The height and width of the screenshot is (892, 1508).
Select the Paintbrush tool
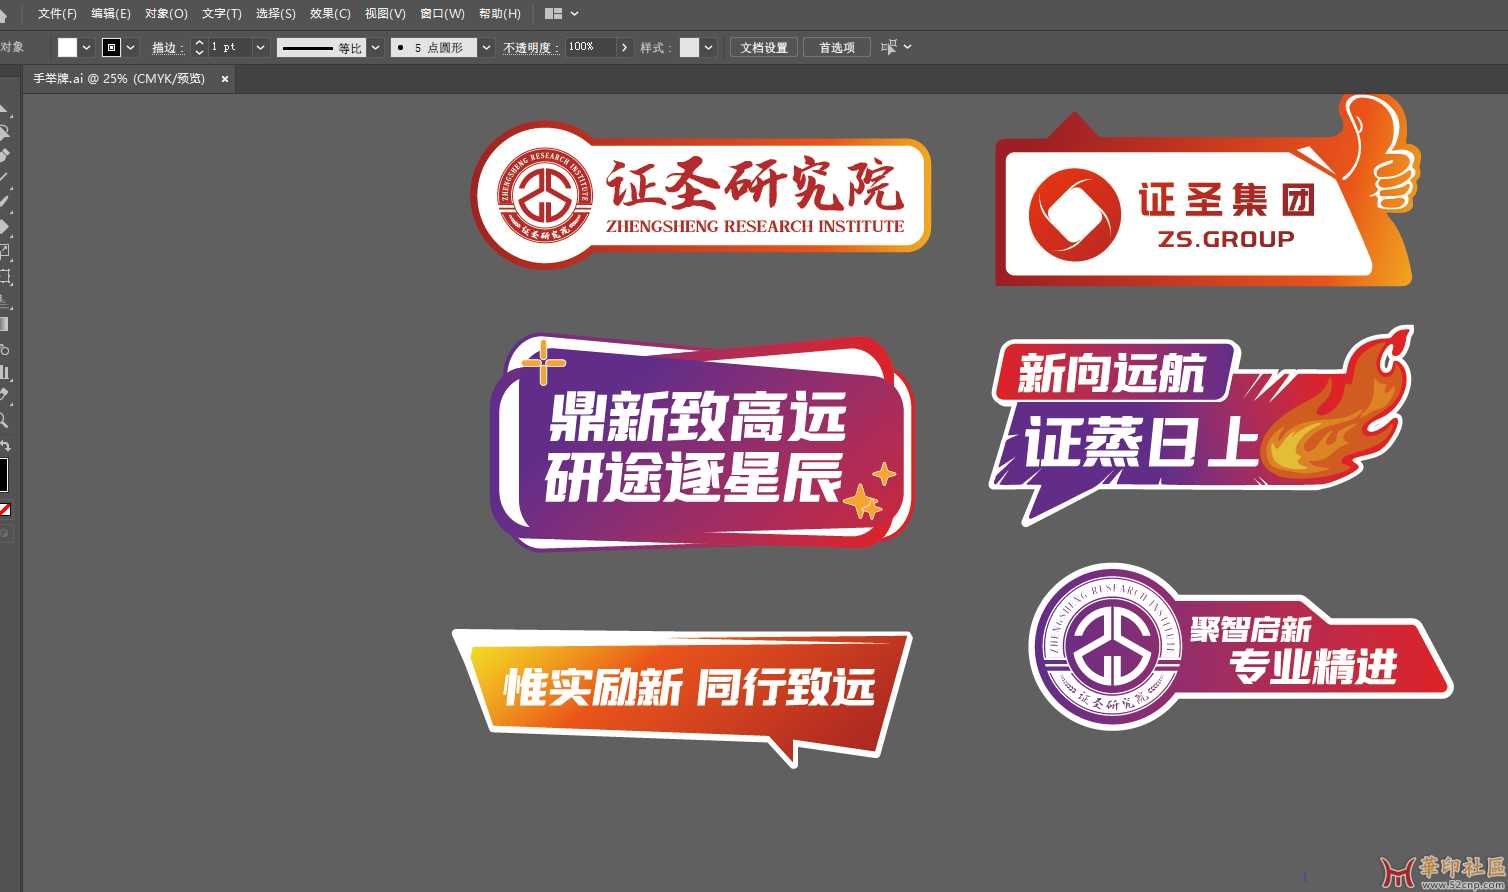point(4,203)
